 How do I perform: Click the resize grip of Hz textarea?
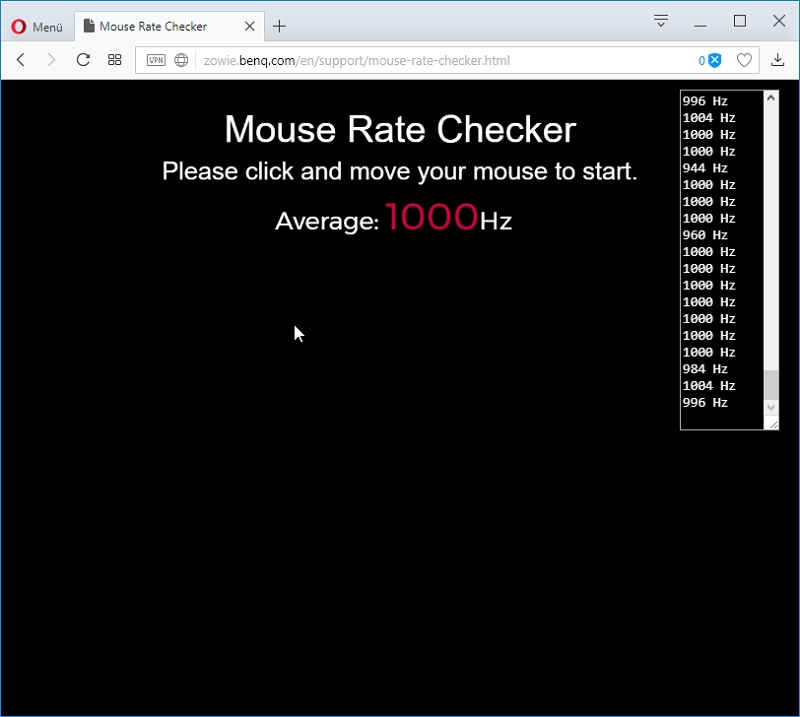coord(773,424)
